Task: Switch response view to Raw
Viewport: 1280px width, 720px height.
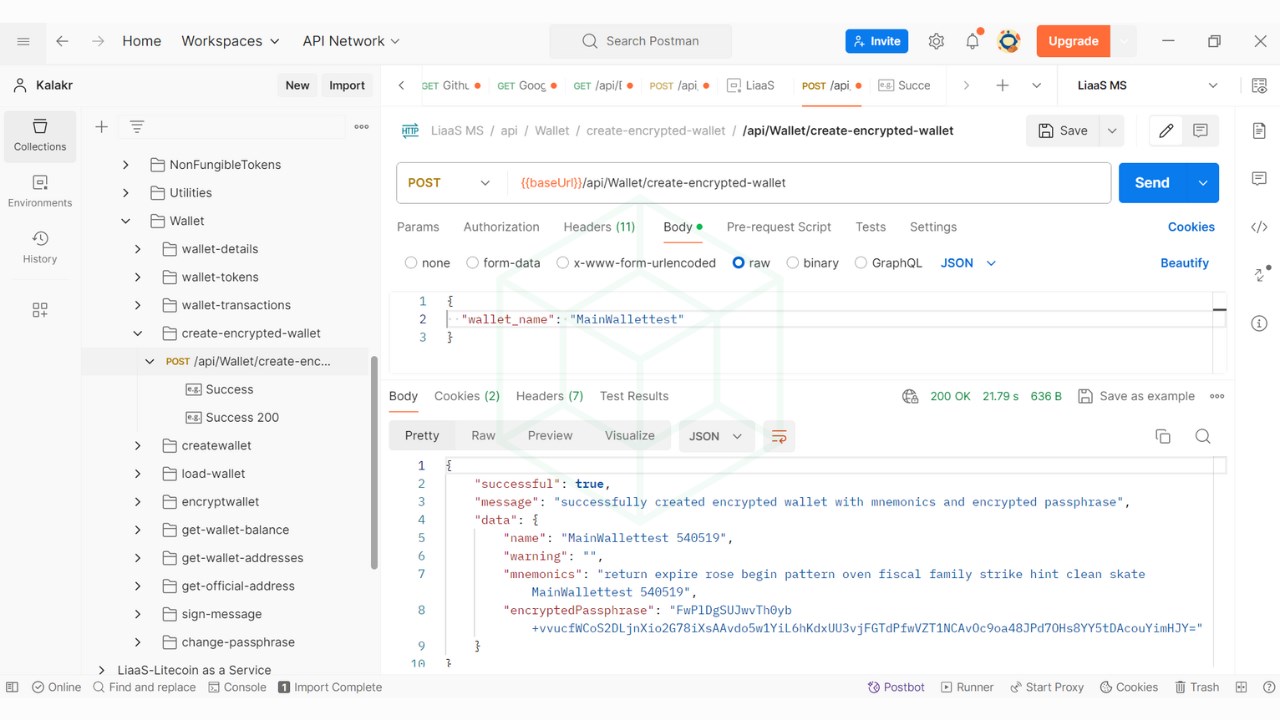Action: click(483, 436)
